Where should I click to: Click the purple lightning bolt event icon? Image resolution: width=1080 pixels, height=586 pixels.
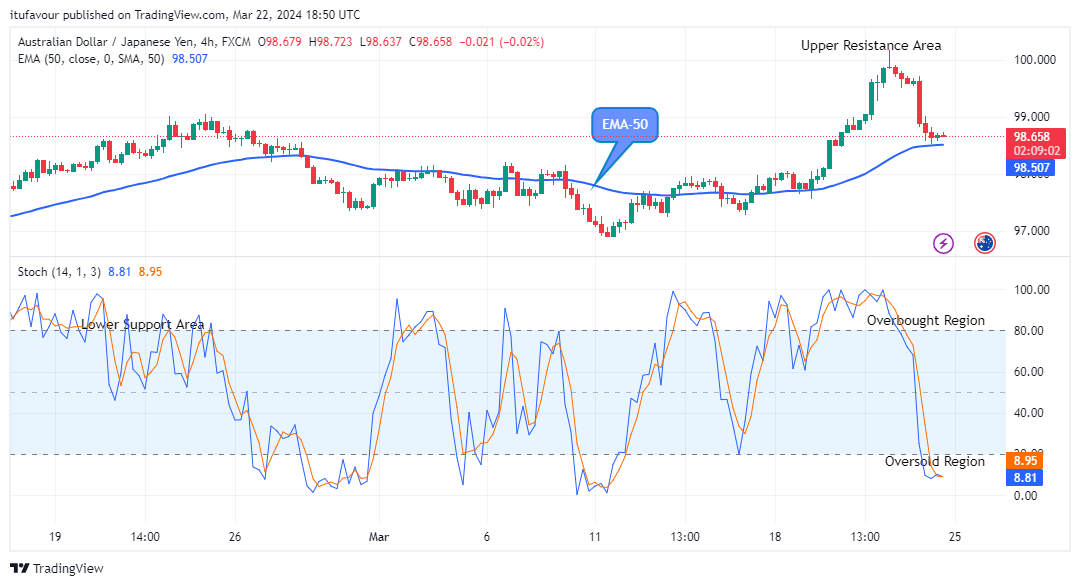click(943, 243)
